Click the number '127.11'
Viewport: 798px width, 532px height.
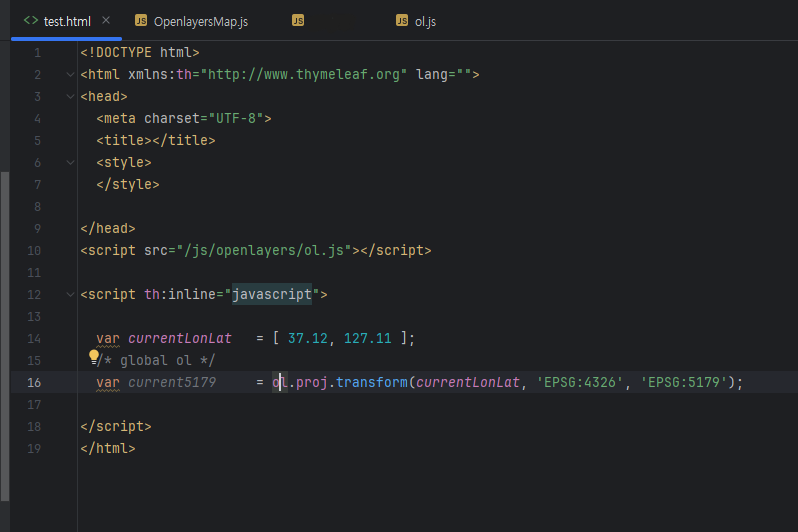[x=367, y=339]
